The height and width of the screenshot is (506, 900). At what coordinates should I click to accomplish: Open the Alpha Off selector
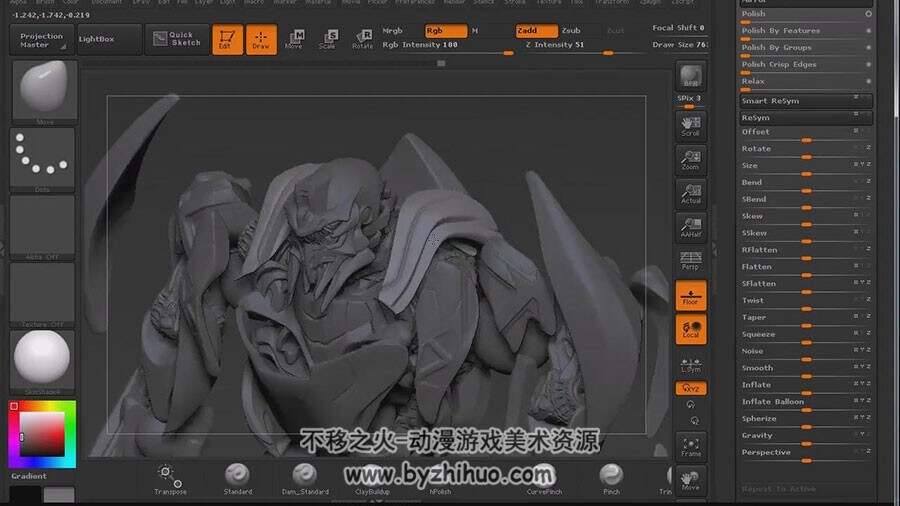tap(42, 227)
